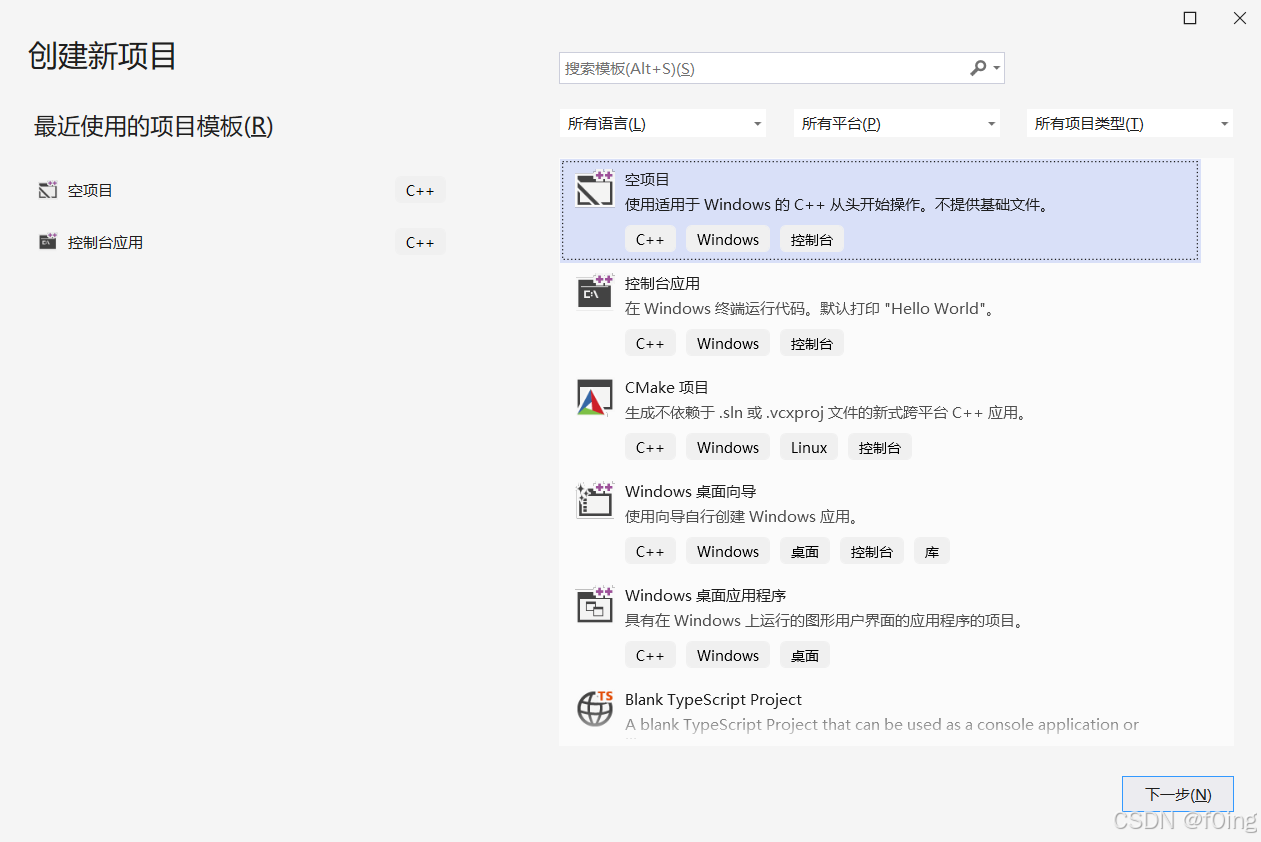1261x842 pixels.
Task: Click the Blank TypeScript Project globe icon
Action: pyautogui.click(x=594, y=708)
